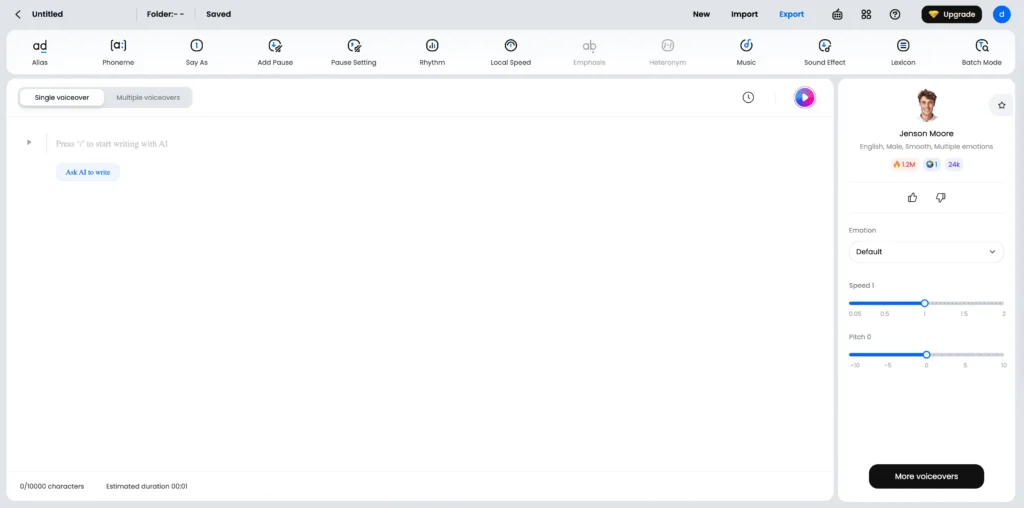1024x508 pixels.
Task: Select the Rhythm tool
Action: (x=432, y=46)
